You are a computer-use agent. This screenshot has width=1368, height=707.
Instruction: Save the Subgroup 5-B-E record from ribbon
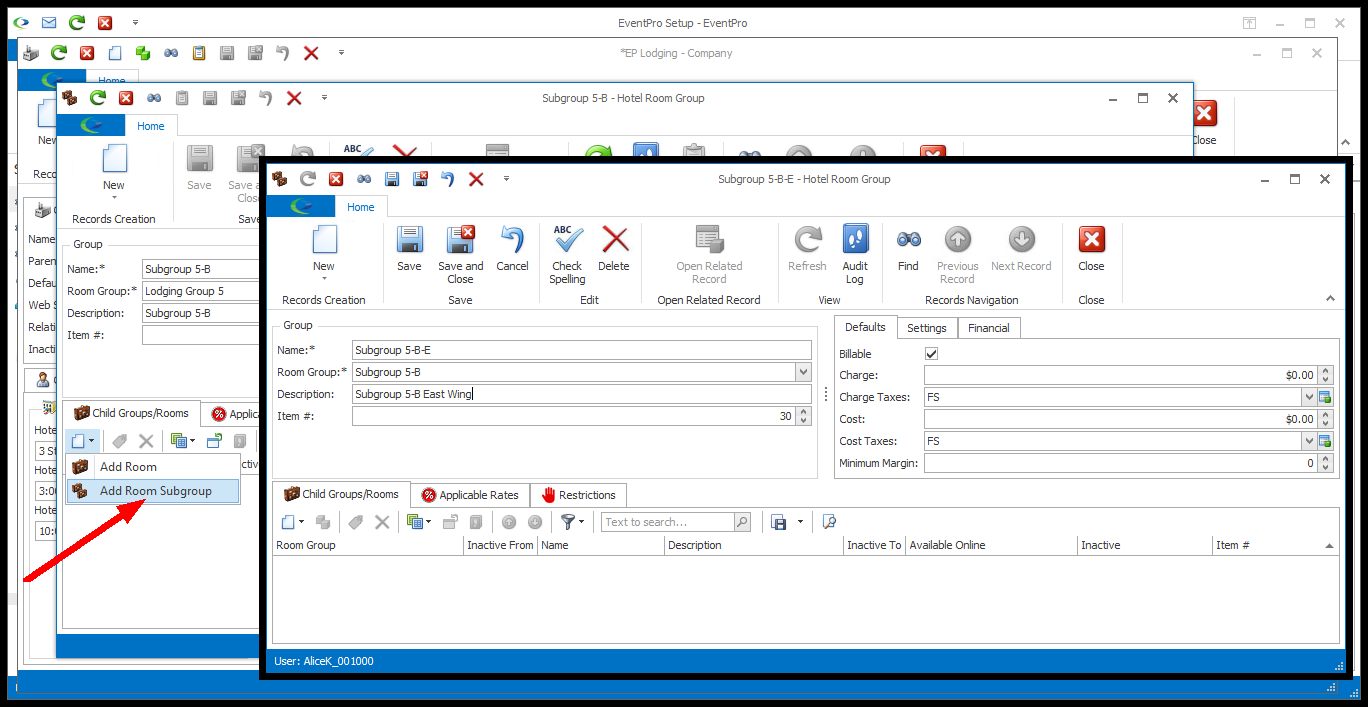coord(409,248)
